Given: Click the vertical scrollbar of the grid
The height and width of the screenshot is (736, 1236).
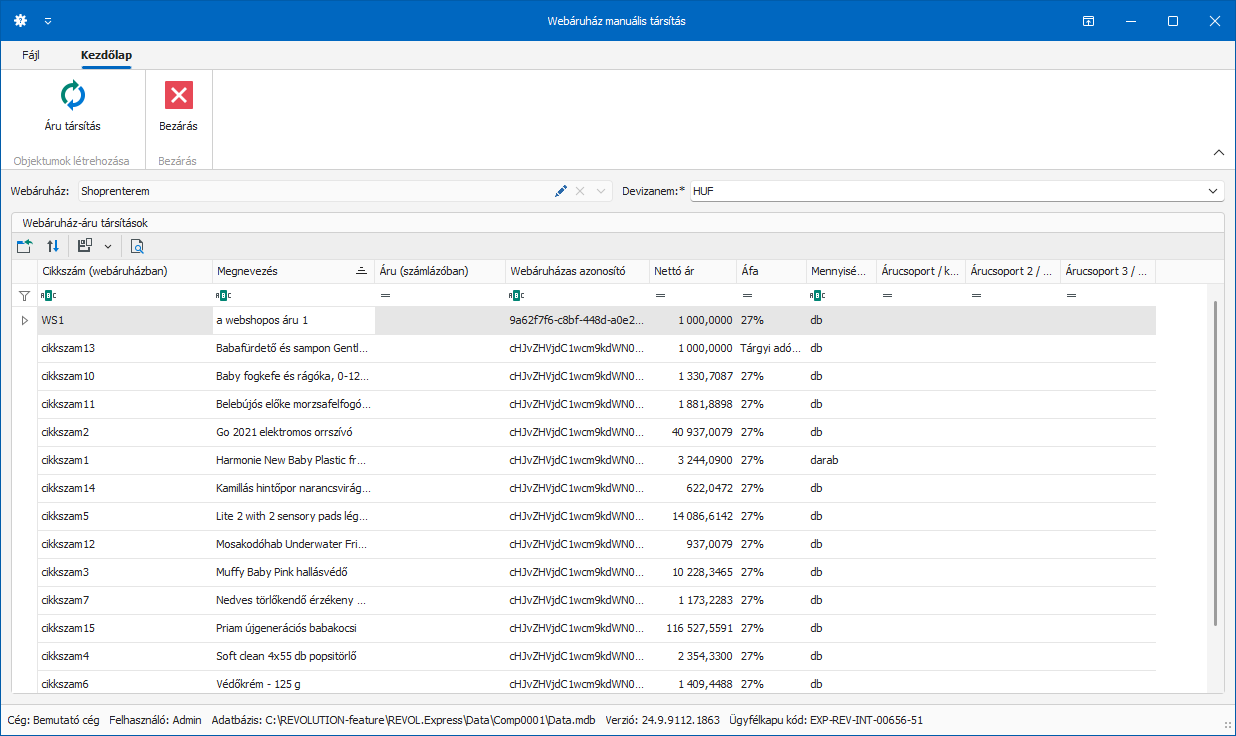Looking at the screenshot, I should pyautogui.click(x=1215, y=460).
